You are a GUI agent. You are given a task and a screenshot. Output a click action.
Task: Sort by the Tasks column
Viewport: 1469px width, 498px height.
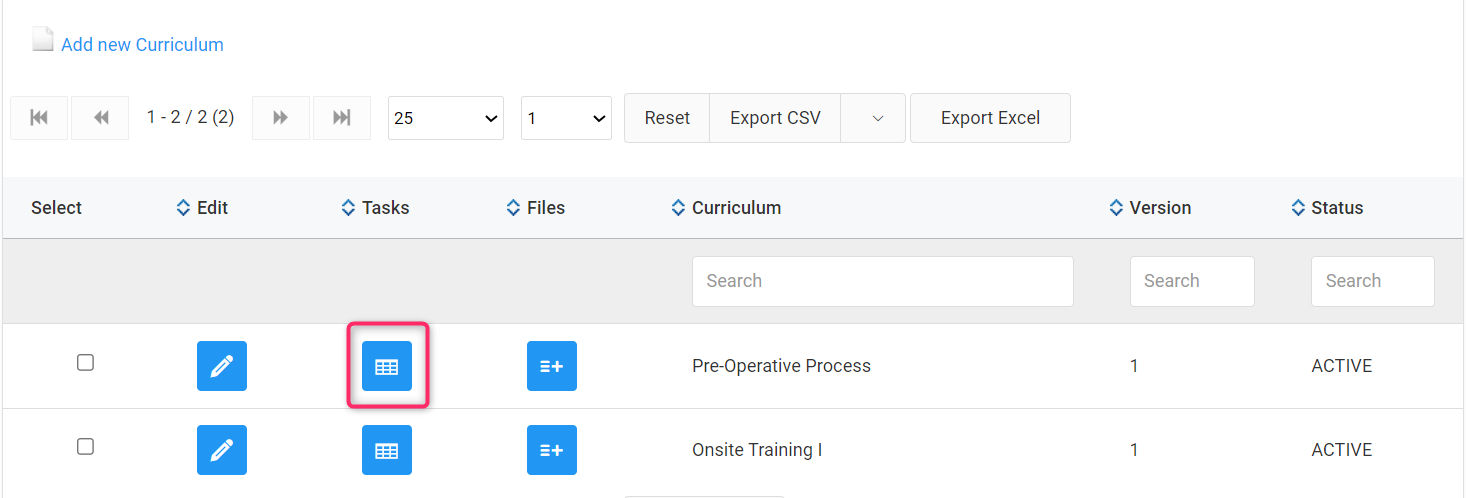(348, 208)
